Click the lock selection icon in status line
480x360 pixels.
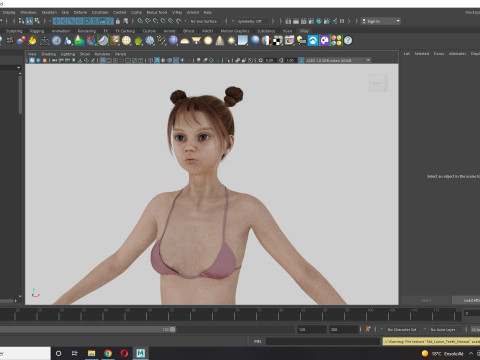click(118, 21)
